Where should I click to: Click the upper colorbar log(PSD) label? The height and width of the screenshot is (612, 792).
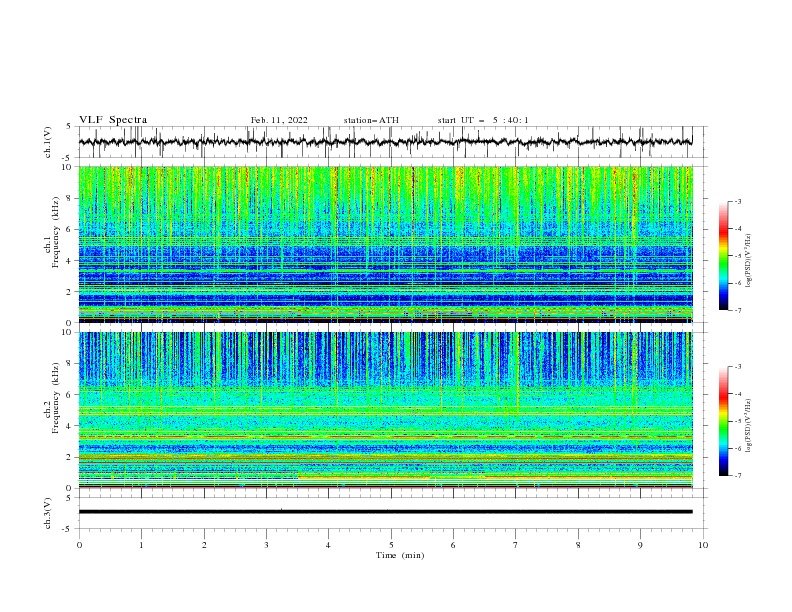(x=749, y=261)
